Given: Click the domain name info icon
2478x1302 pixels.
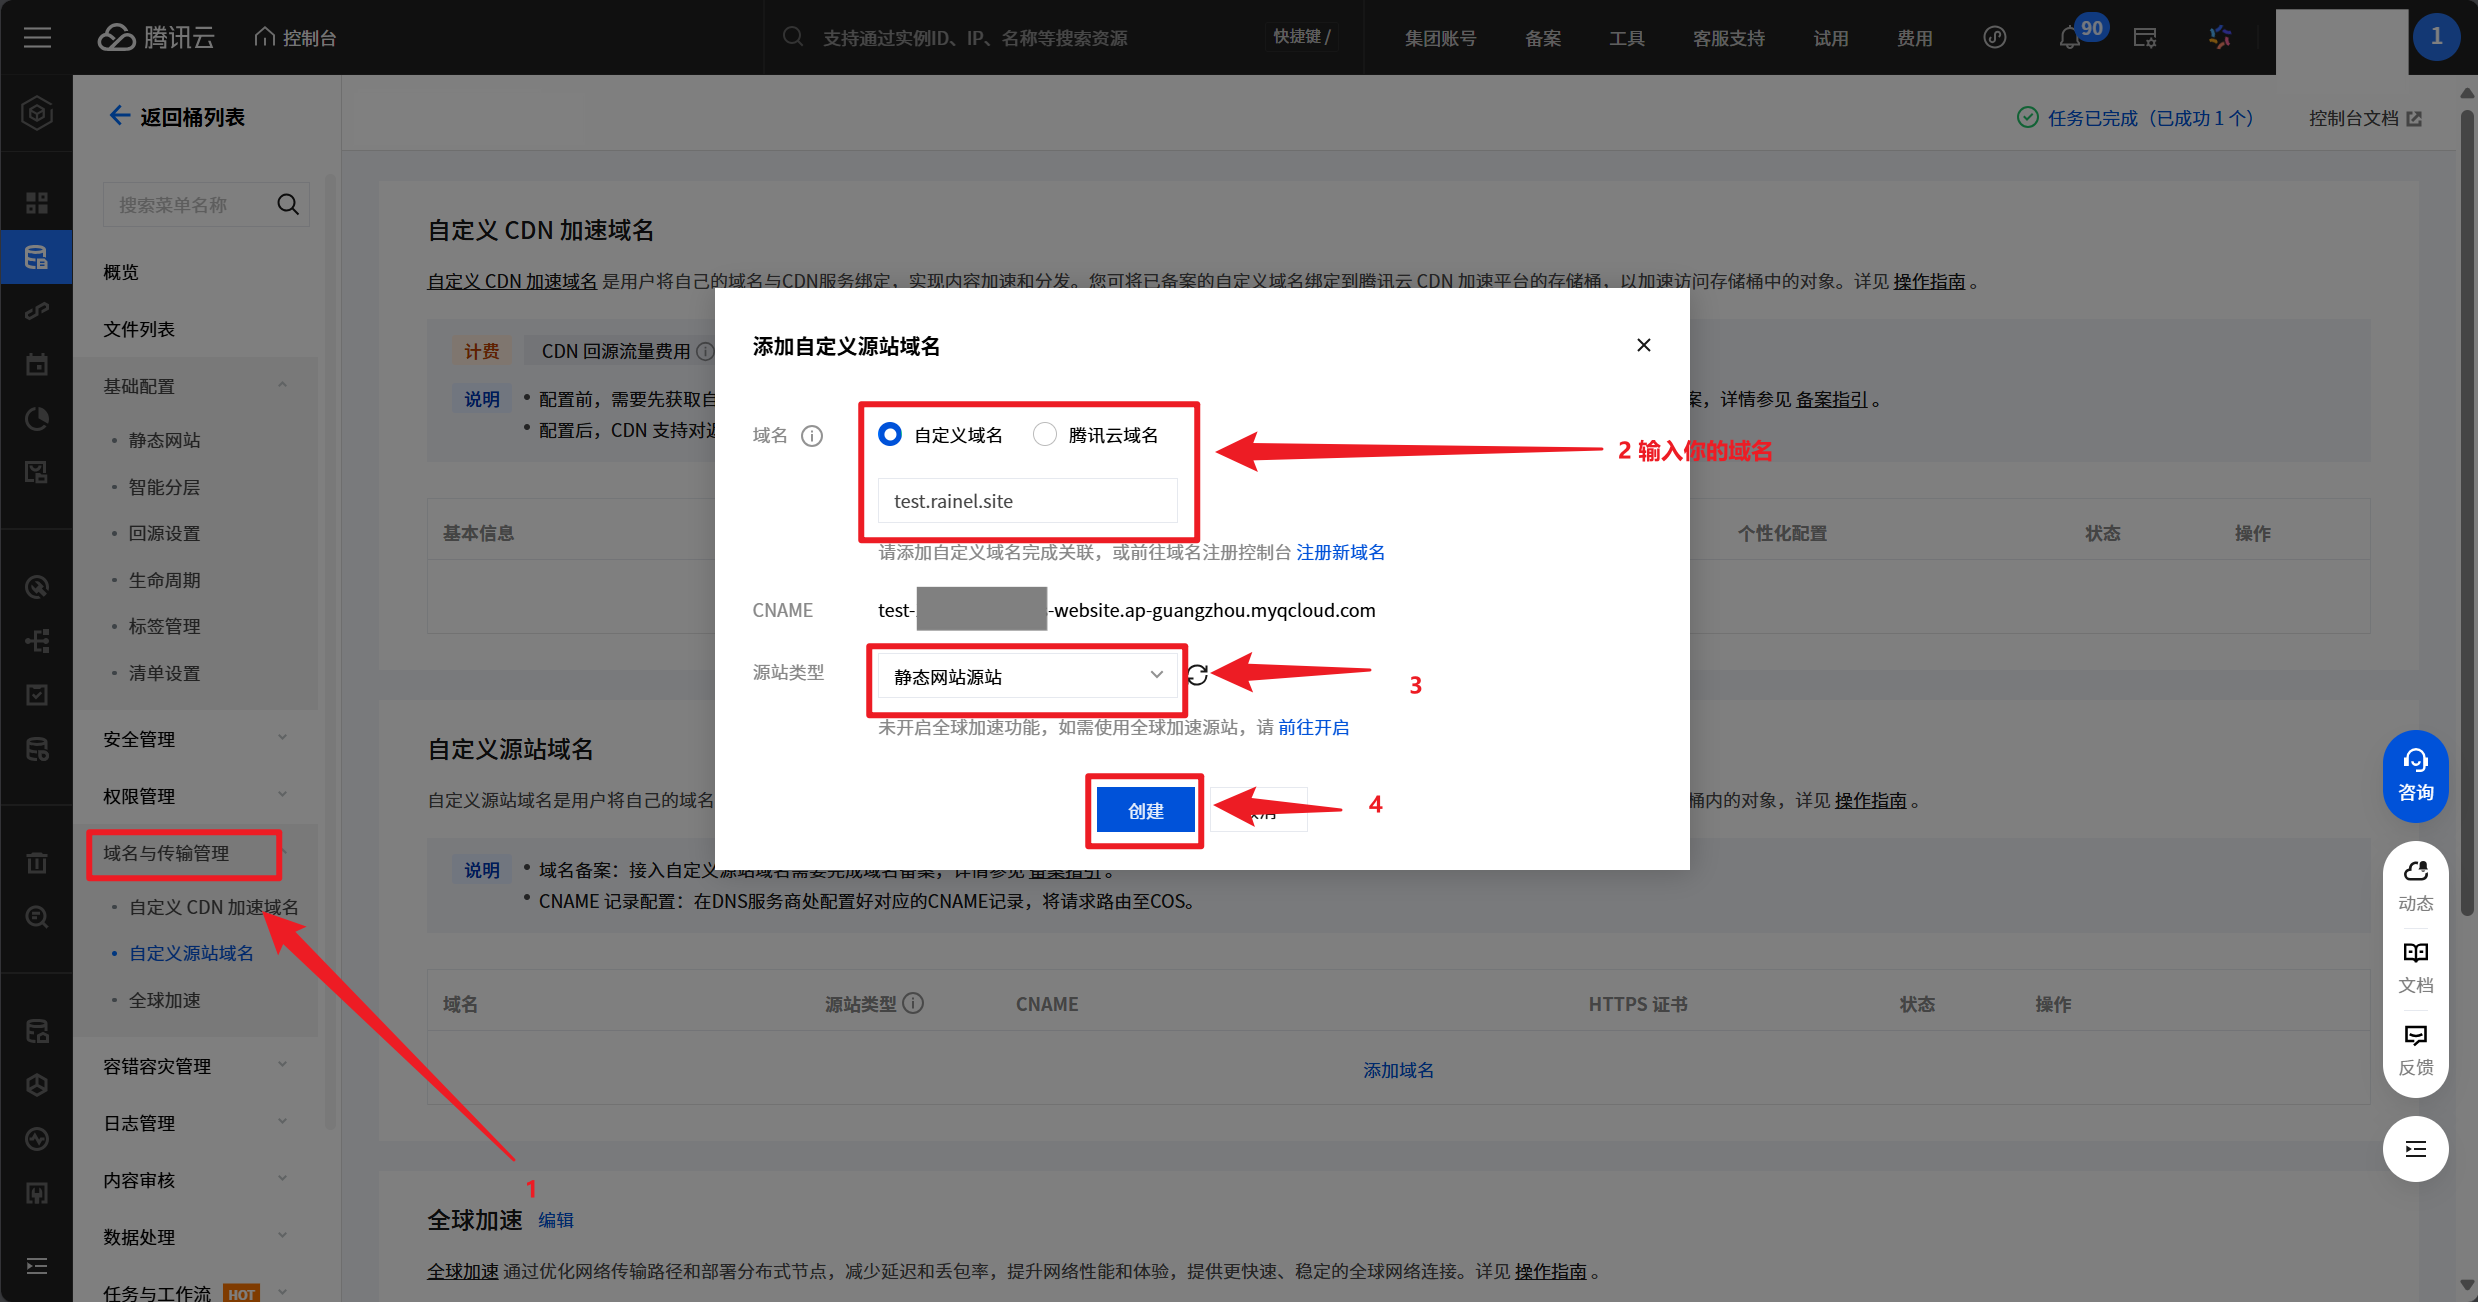Looking at the screenshot, I should point(812,436).
